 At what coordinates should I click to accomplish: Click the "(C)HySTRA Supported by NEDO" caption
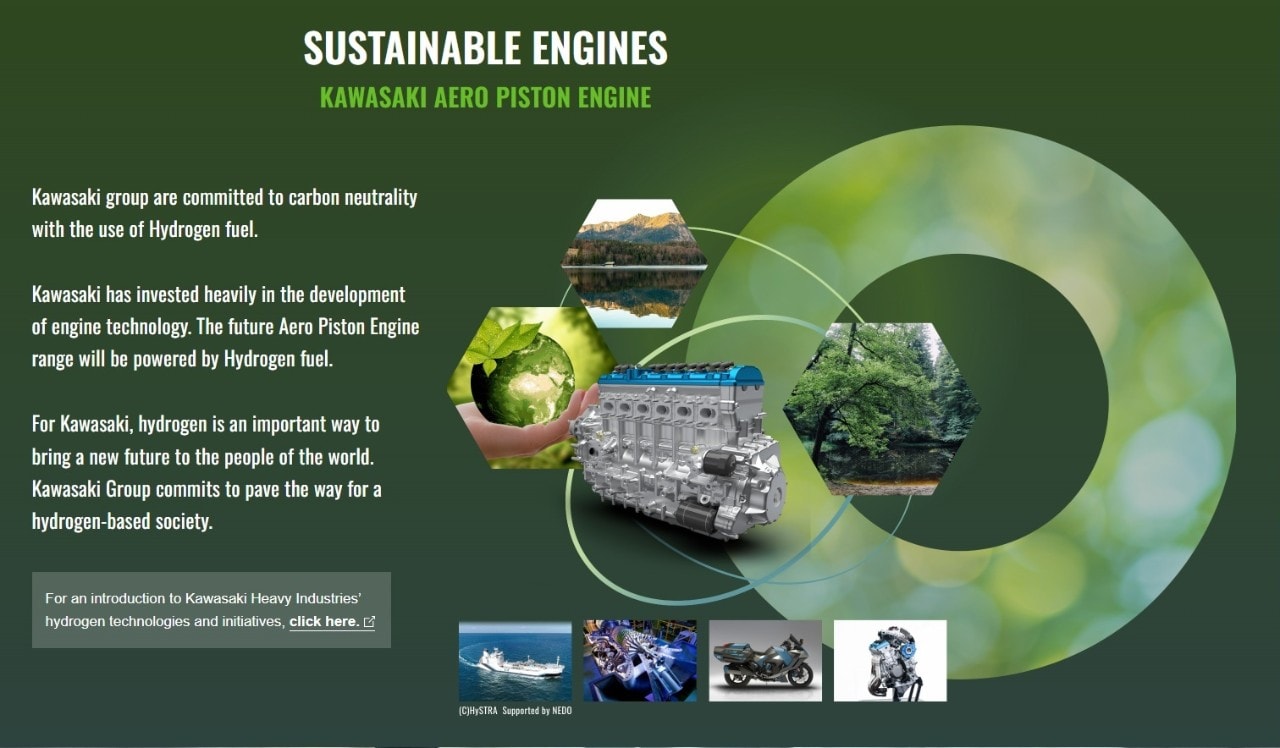(x=515, y=710)
